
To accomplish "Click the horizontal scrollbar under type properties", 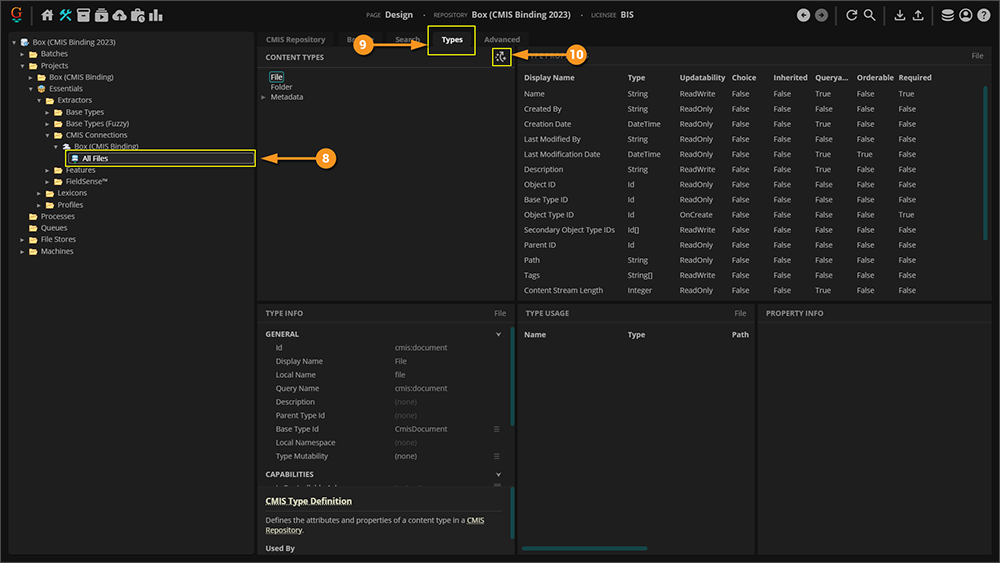I will [585, 548].
